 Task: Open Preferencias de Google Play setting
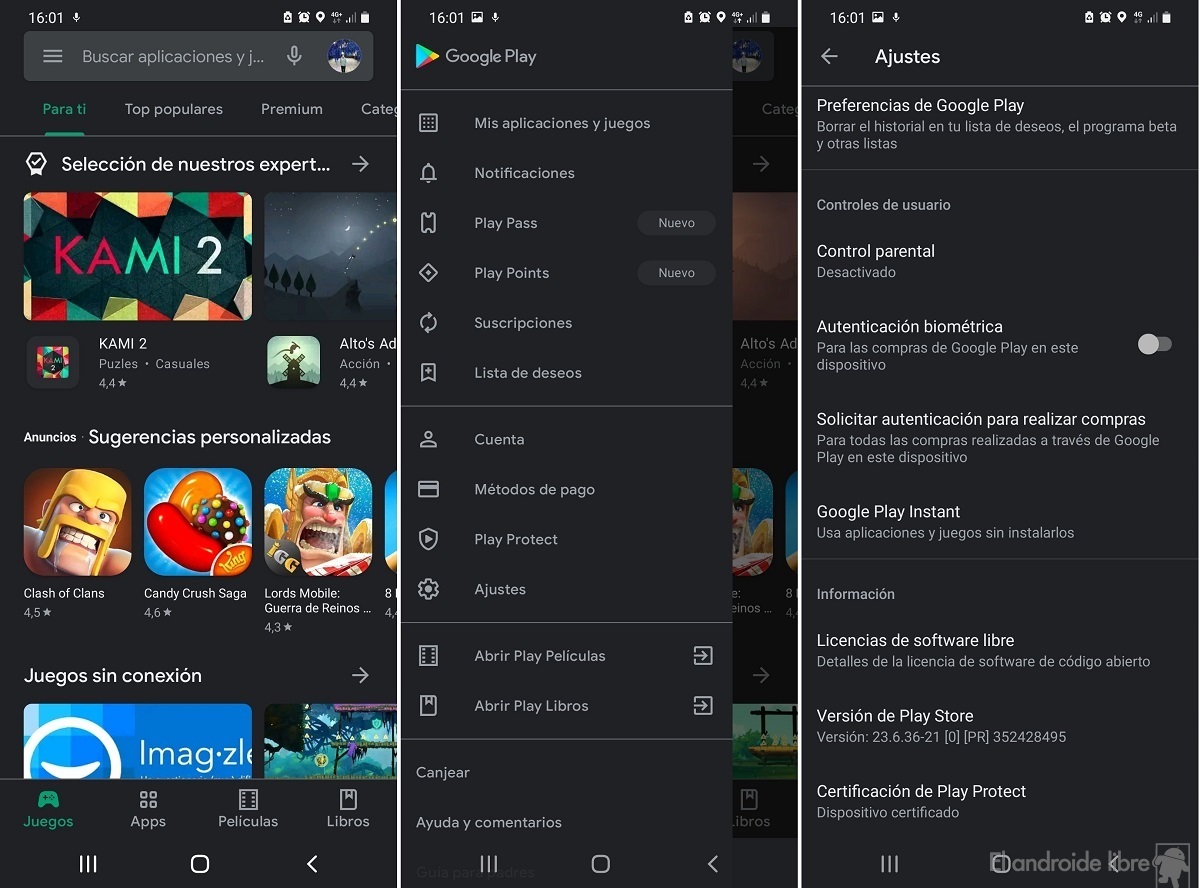(x=1000, y=124)
